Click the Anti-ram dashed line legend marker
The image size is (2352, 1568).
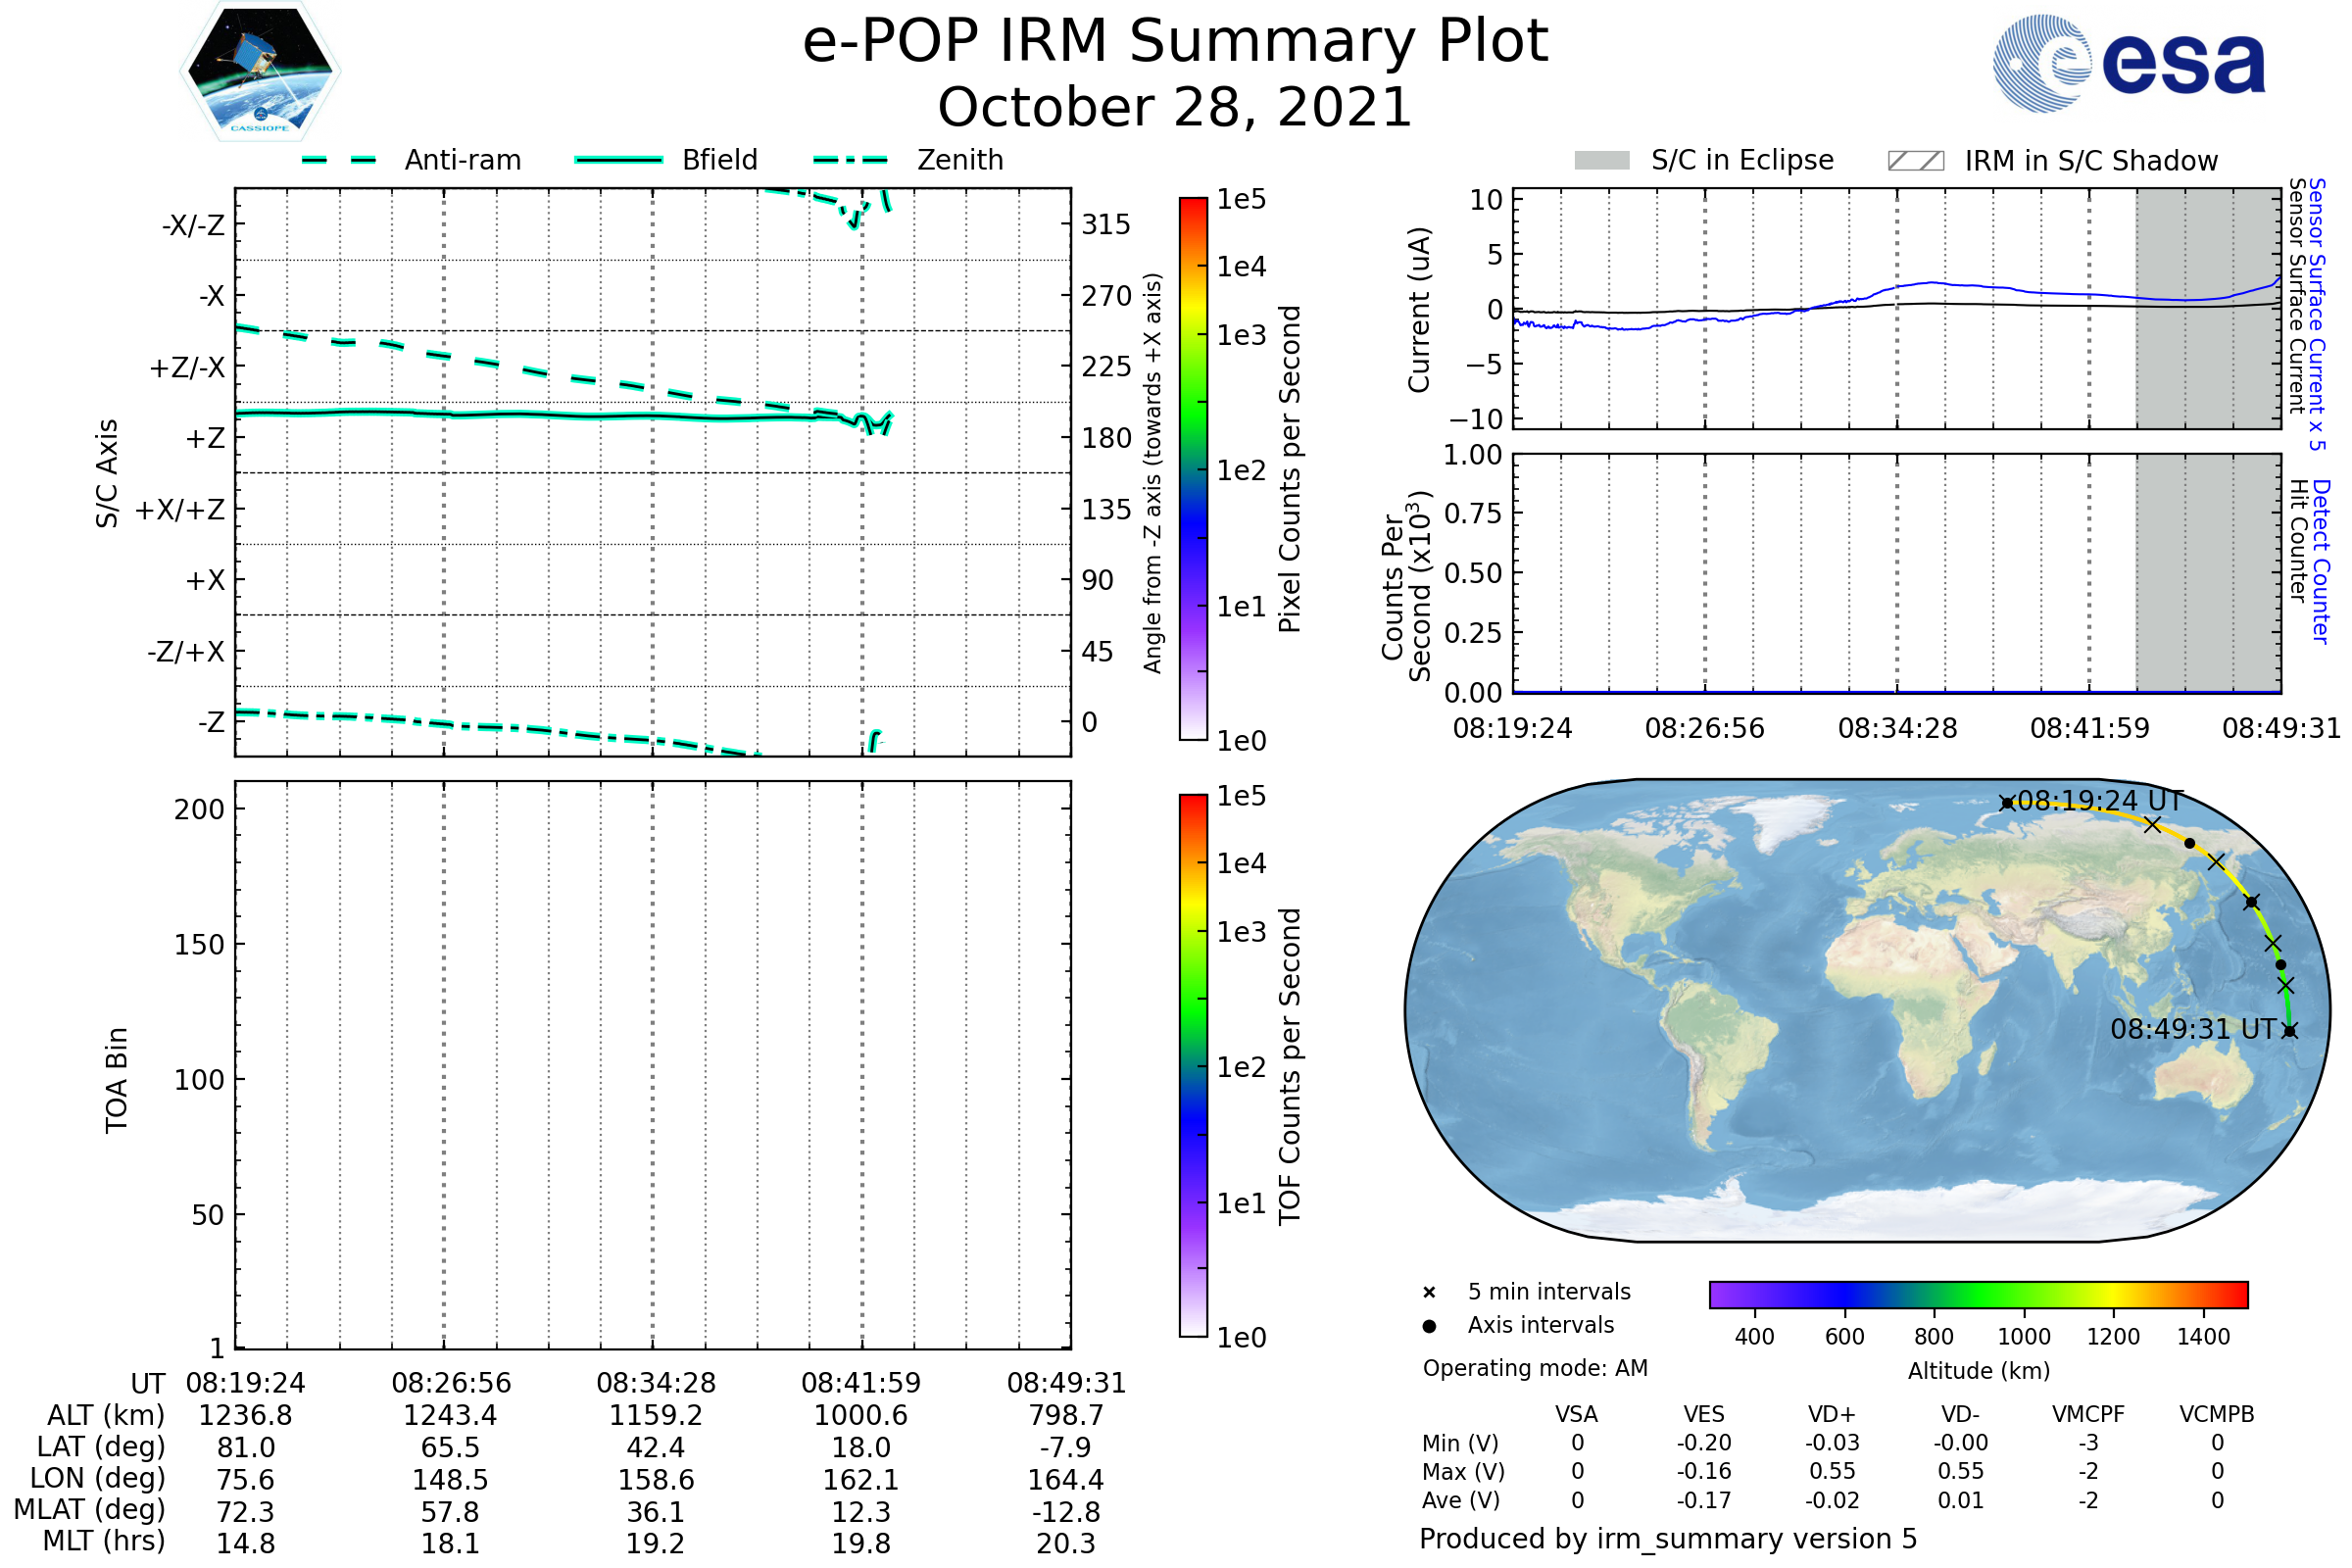339,160
